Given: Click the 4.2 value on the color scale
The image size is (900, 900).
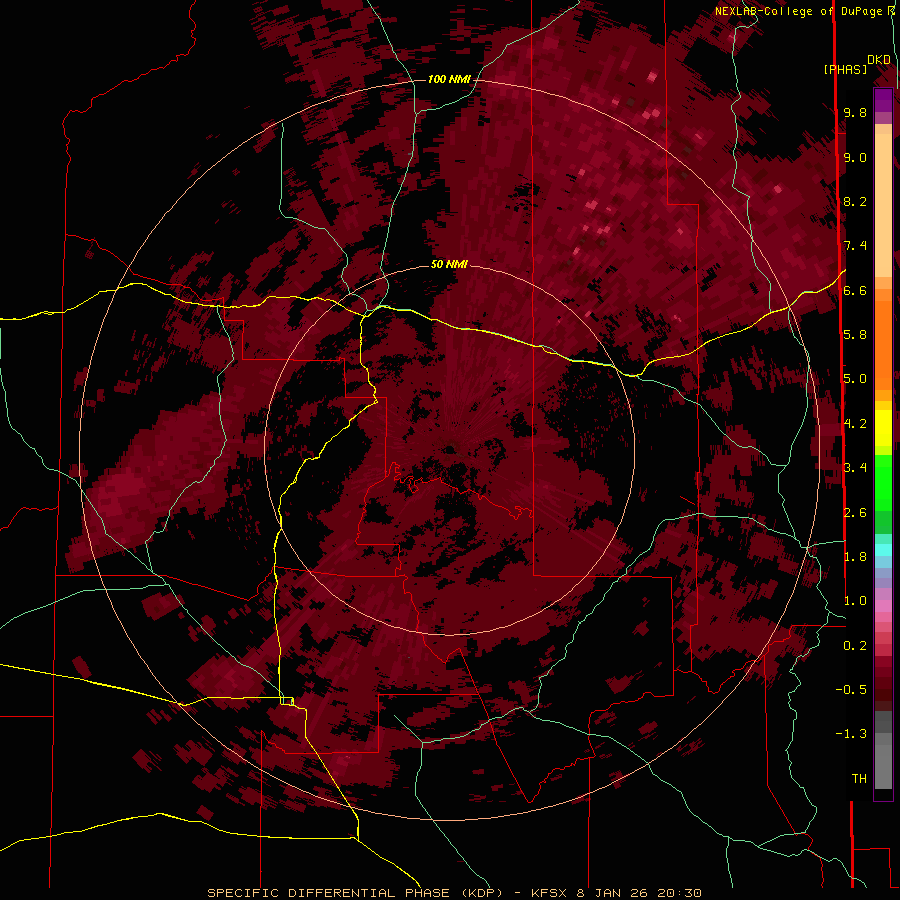Looking at the screenshot, I should (855, 424).
